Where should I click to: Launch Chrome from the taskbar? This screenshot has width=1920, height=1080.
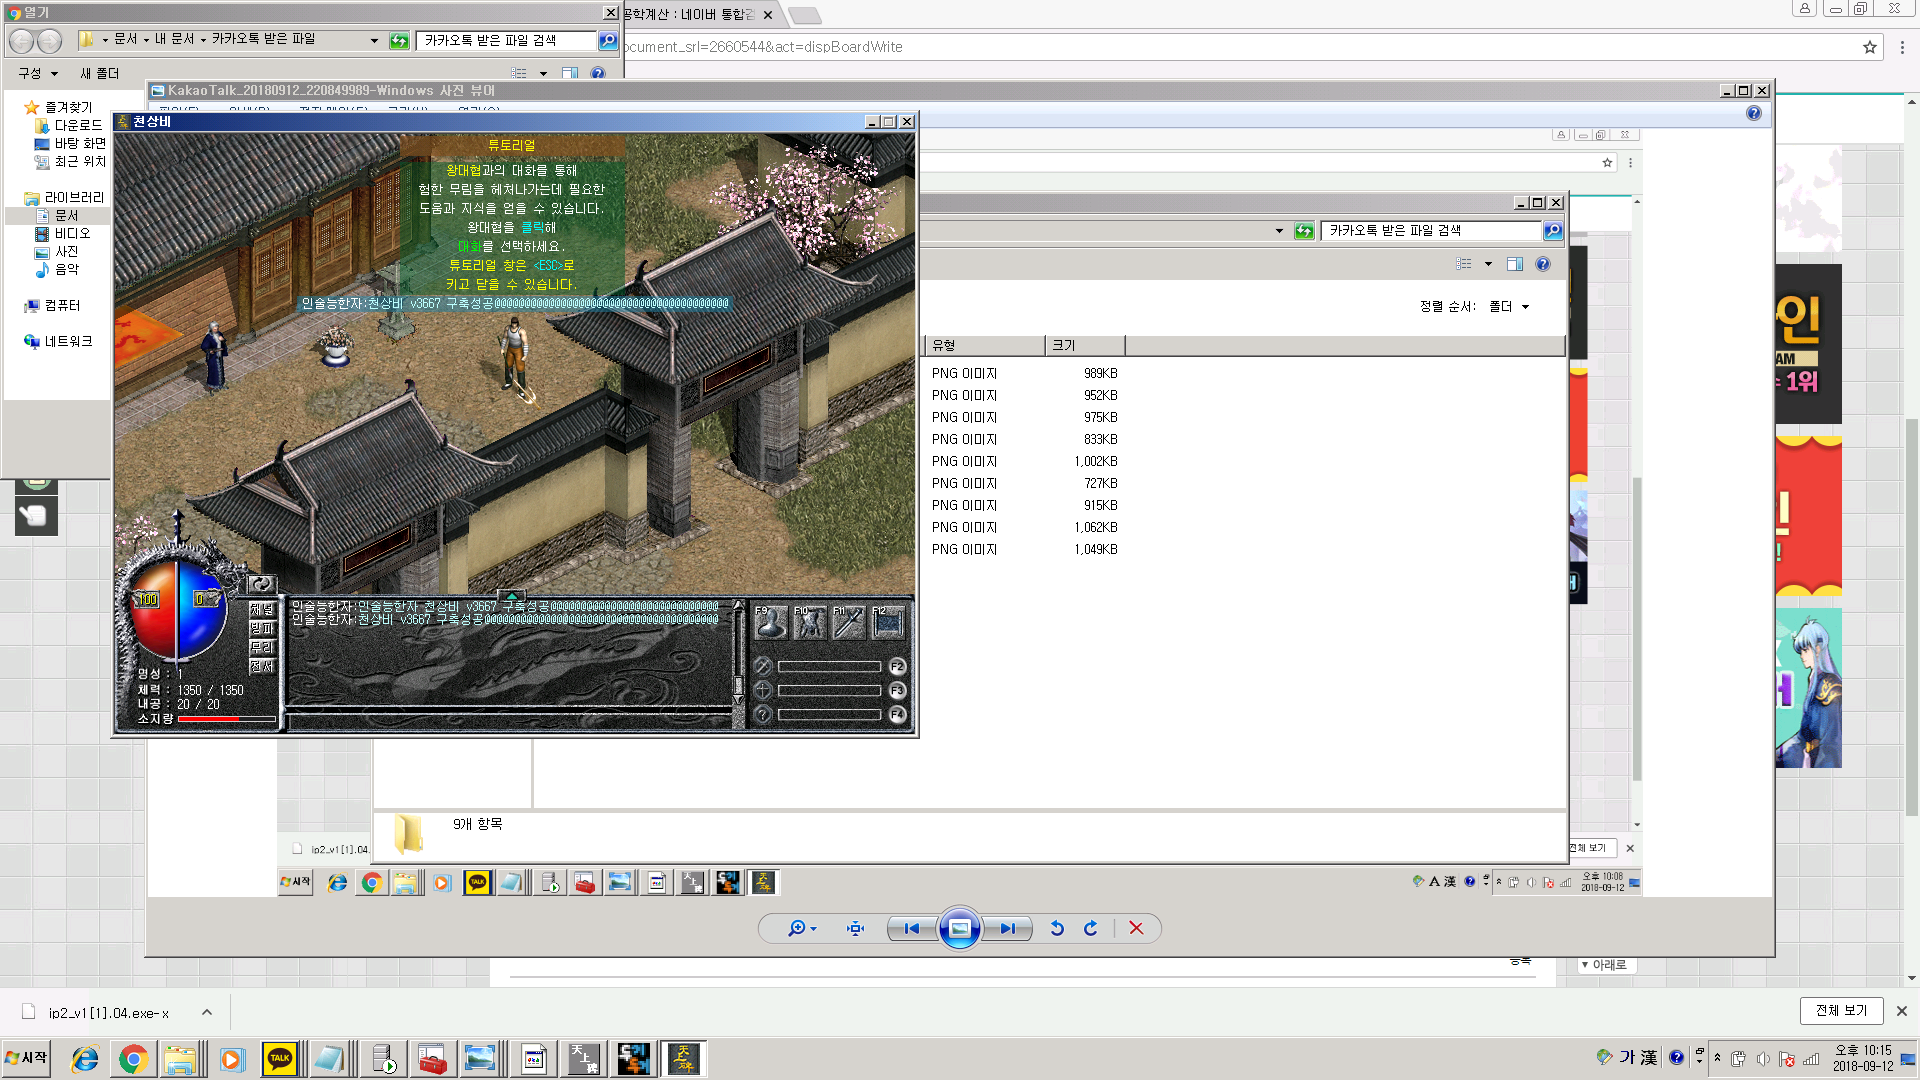tap(133, 1058)
